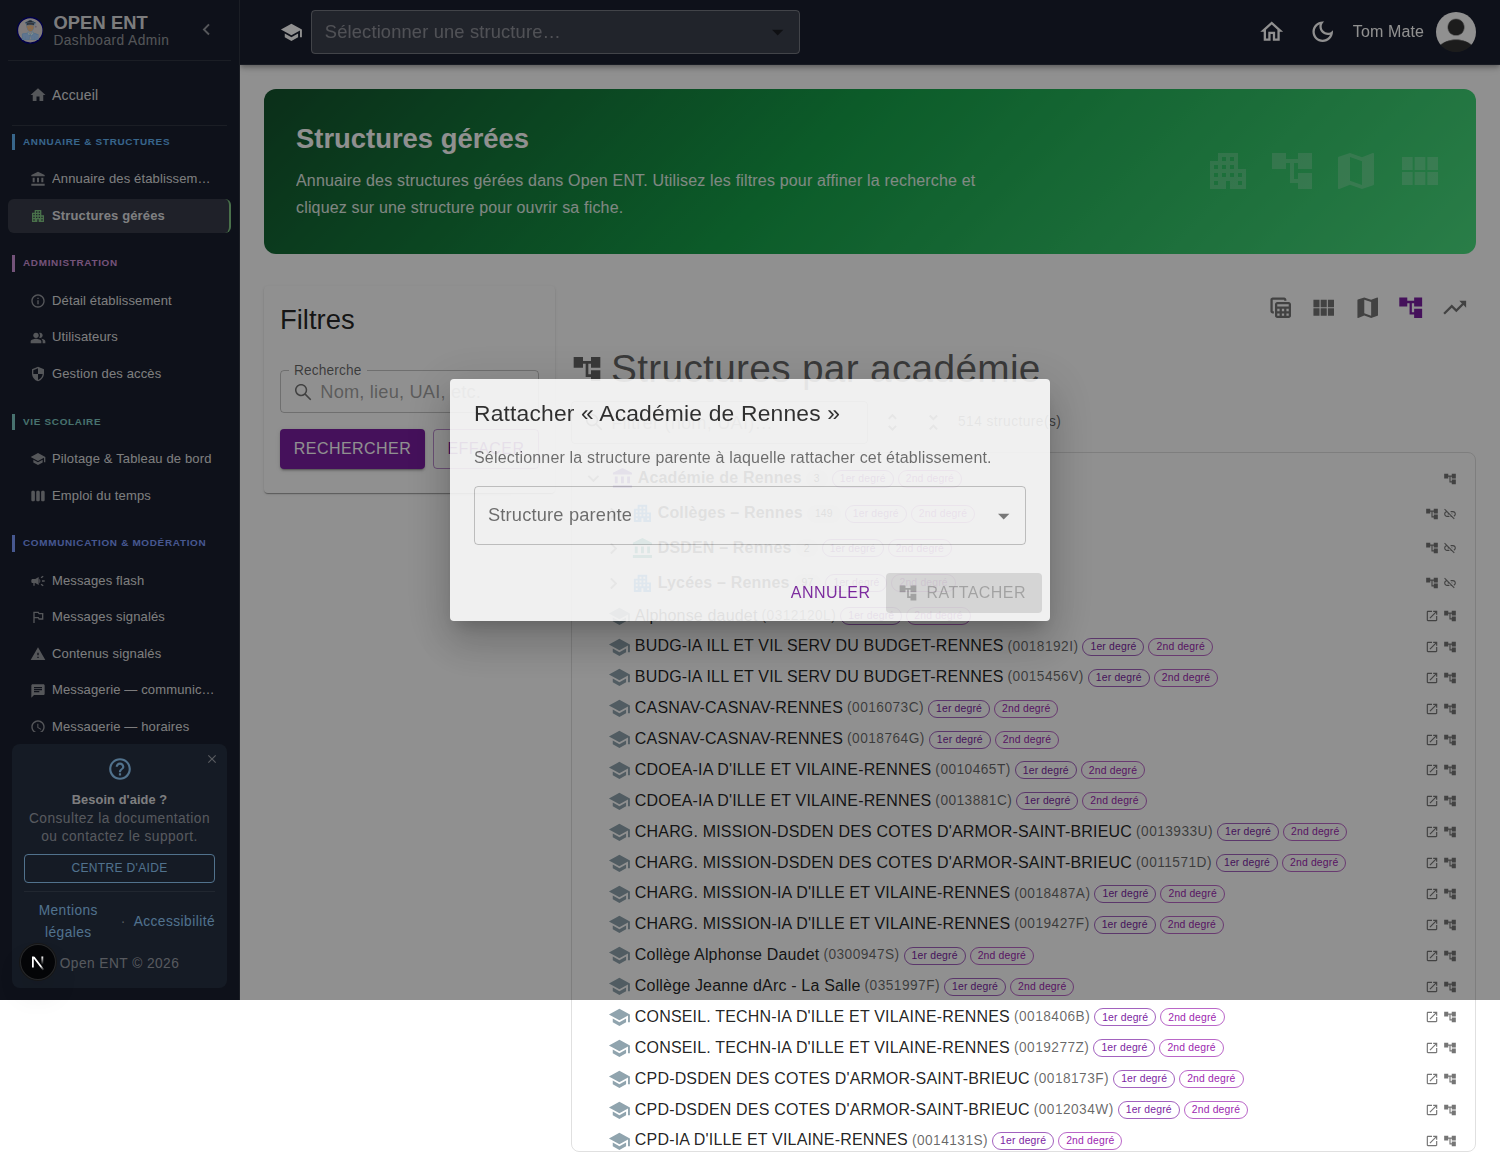Toggle dark mode with the moon icon
This screenshot has width=1500, height=1176.
click(1323, 32)
